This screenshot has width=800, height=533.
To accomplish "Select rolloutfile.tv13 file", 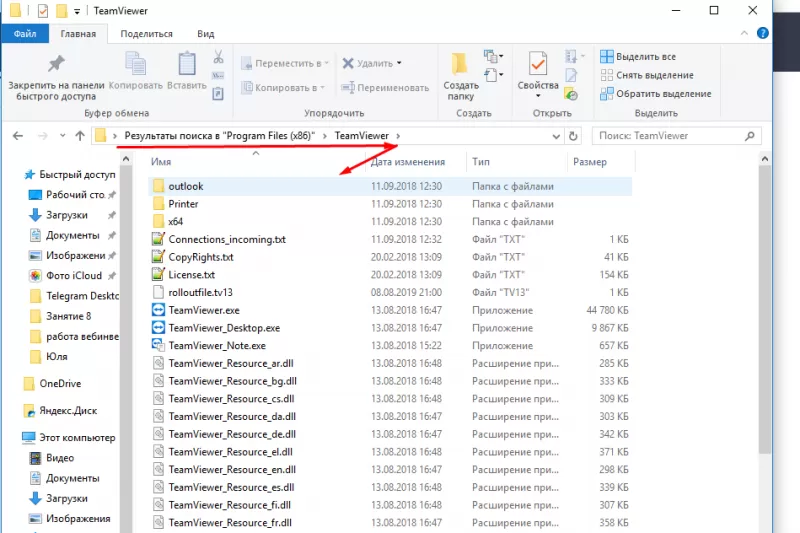I will (x=390, y=292).
